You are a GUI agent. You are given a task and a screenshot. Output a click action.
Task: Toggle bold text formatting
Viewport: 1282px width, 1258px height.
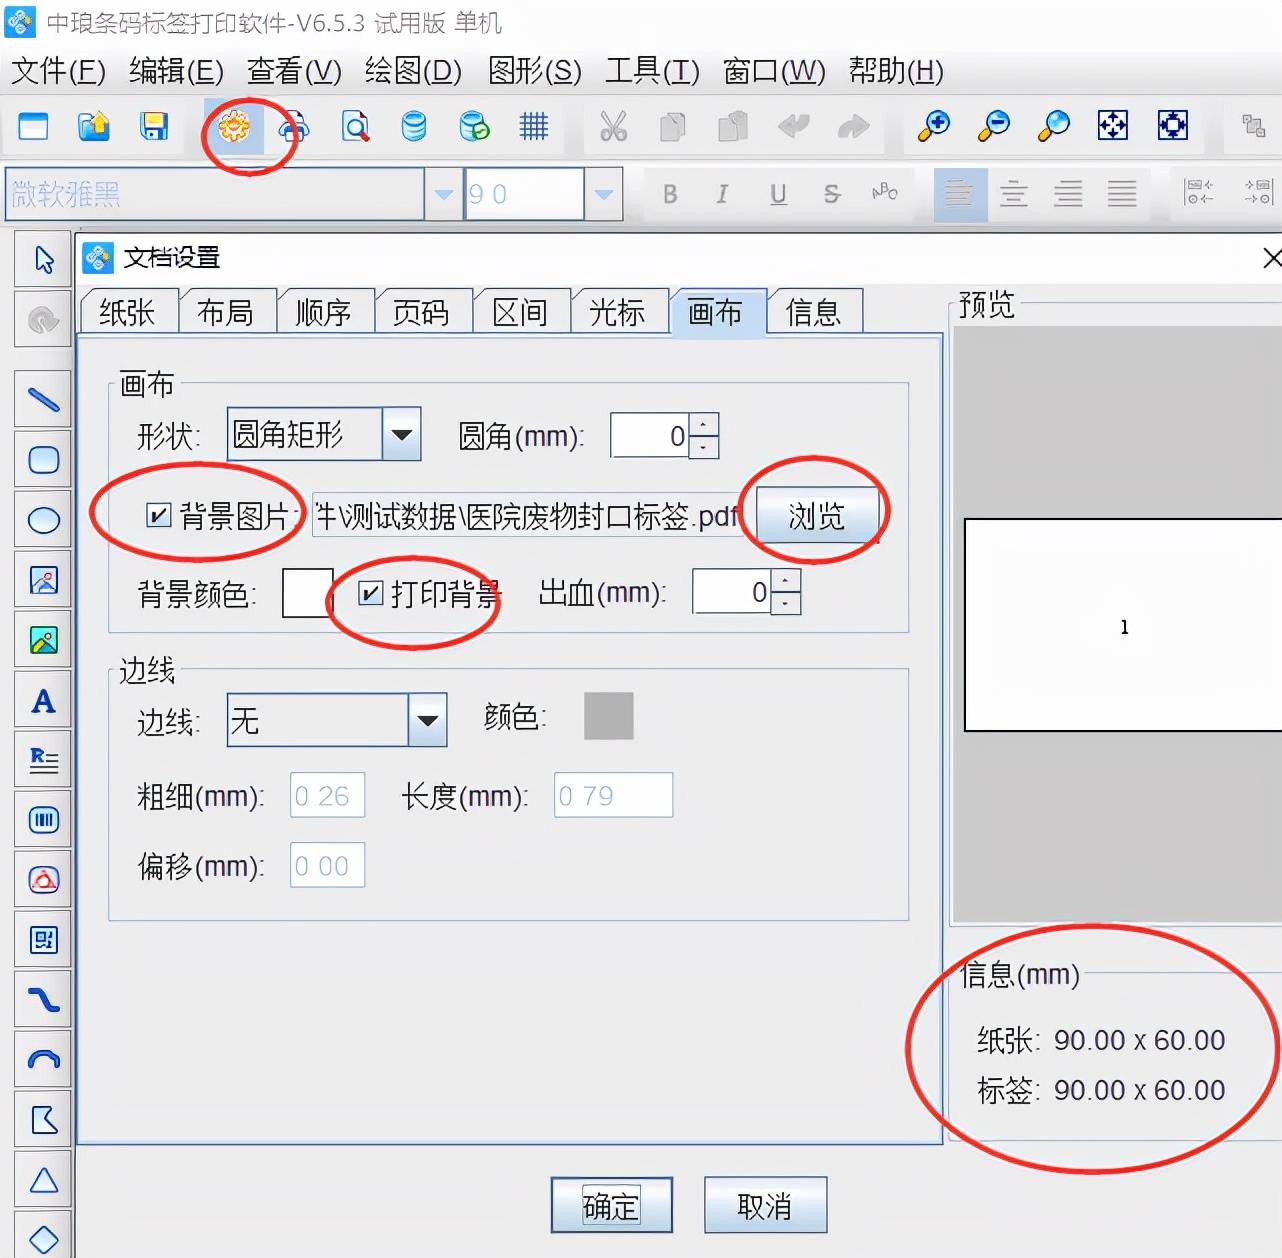pyautogui.click(x=670, y=194)
